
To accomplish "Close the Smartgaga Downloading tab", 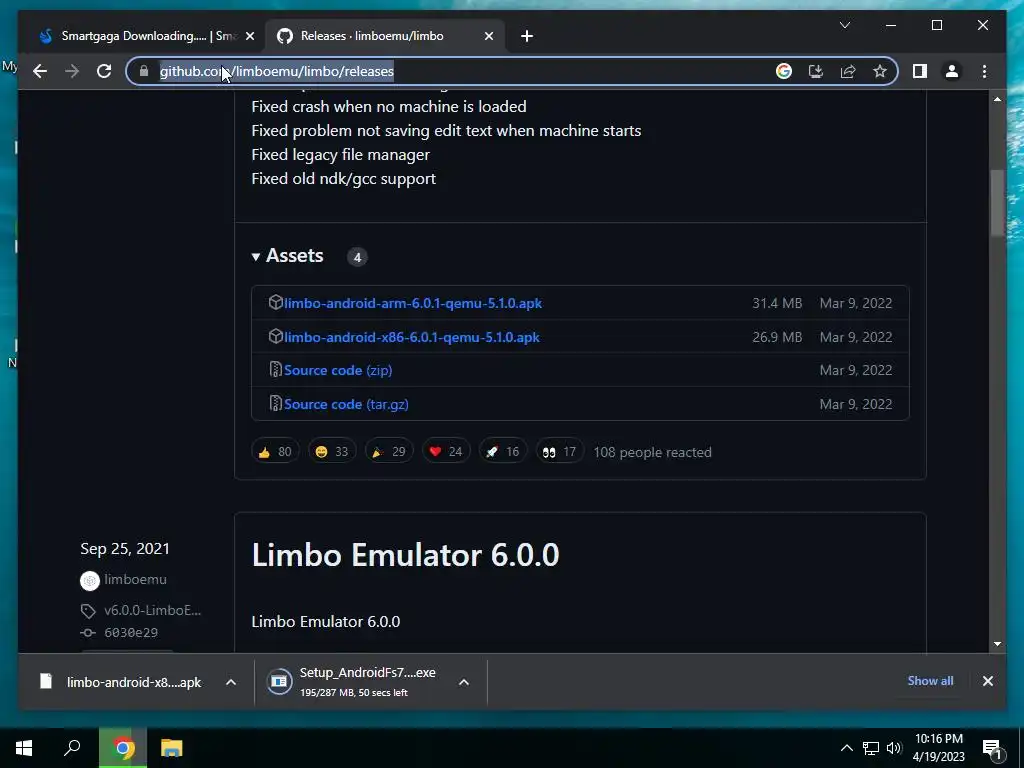I will (249, 36).
